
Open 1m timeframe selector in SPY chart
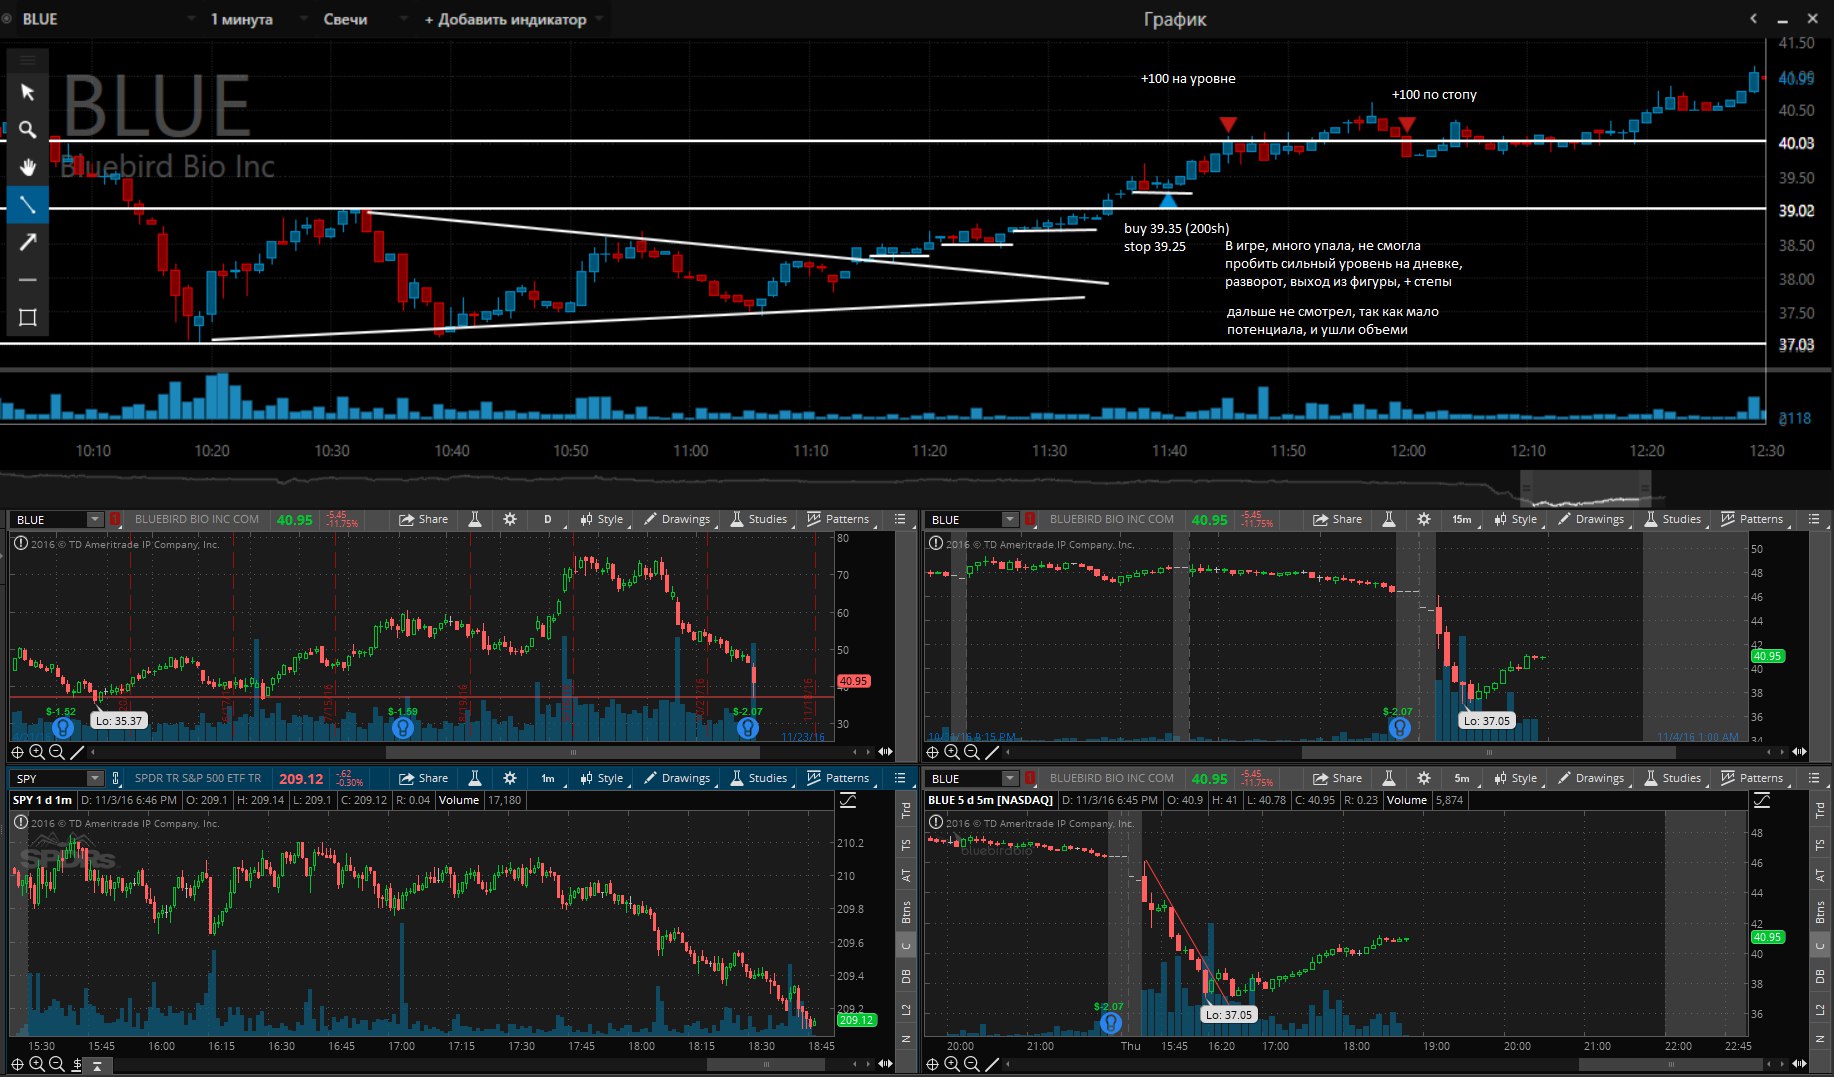click(548, 778)
